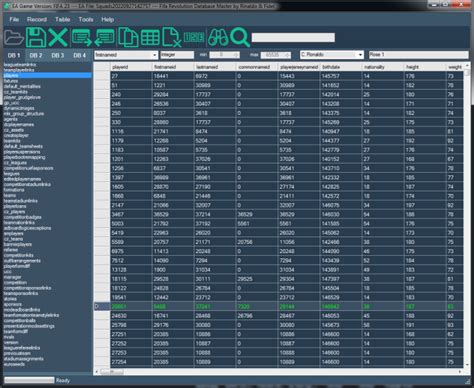The image size is (474, 388).
Task: Click the open folder toolbar icon
Action: pyautogui.click(x=14, y=38)
